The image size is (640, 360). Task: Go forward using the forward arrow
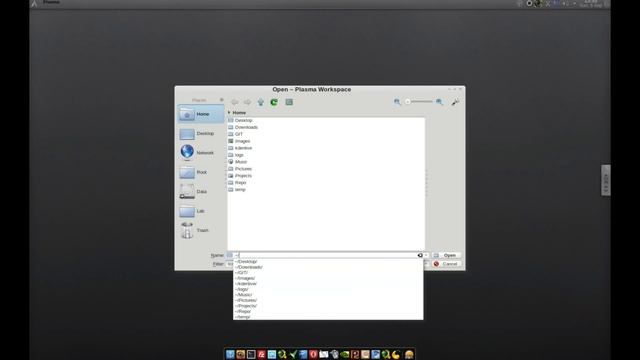tap(247, 102)
